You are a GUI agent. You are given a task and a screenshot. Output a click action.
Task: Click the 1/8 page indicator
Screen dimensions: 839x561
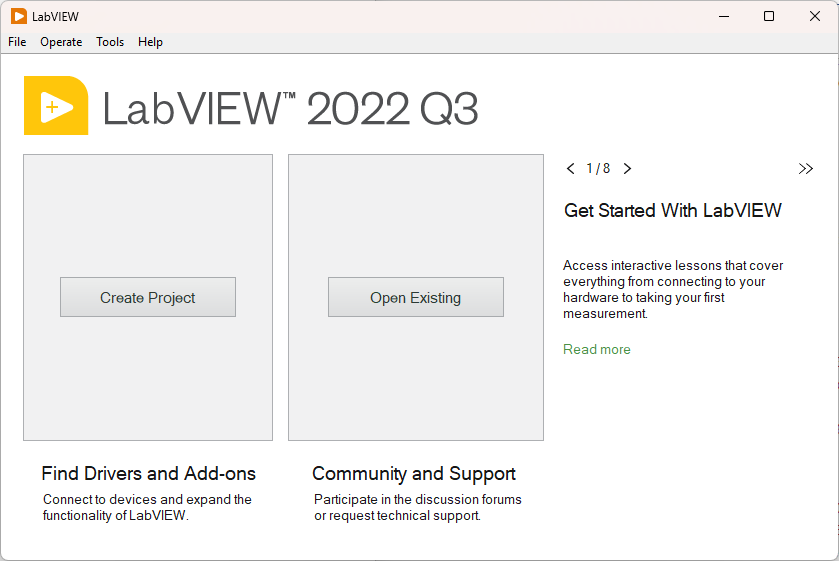click(x=598, y=169)
